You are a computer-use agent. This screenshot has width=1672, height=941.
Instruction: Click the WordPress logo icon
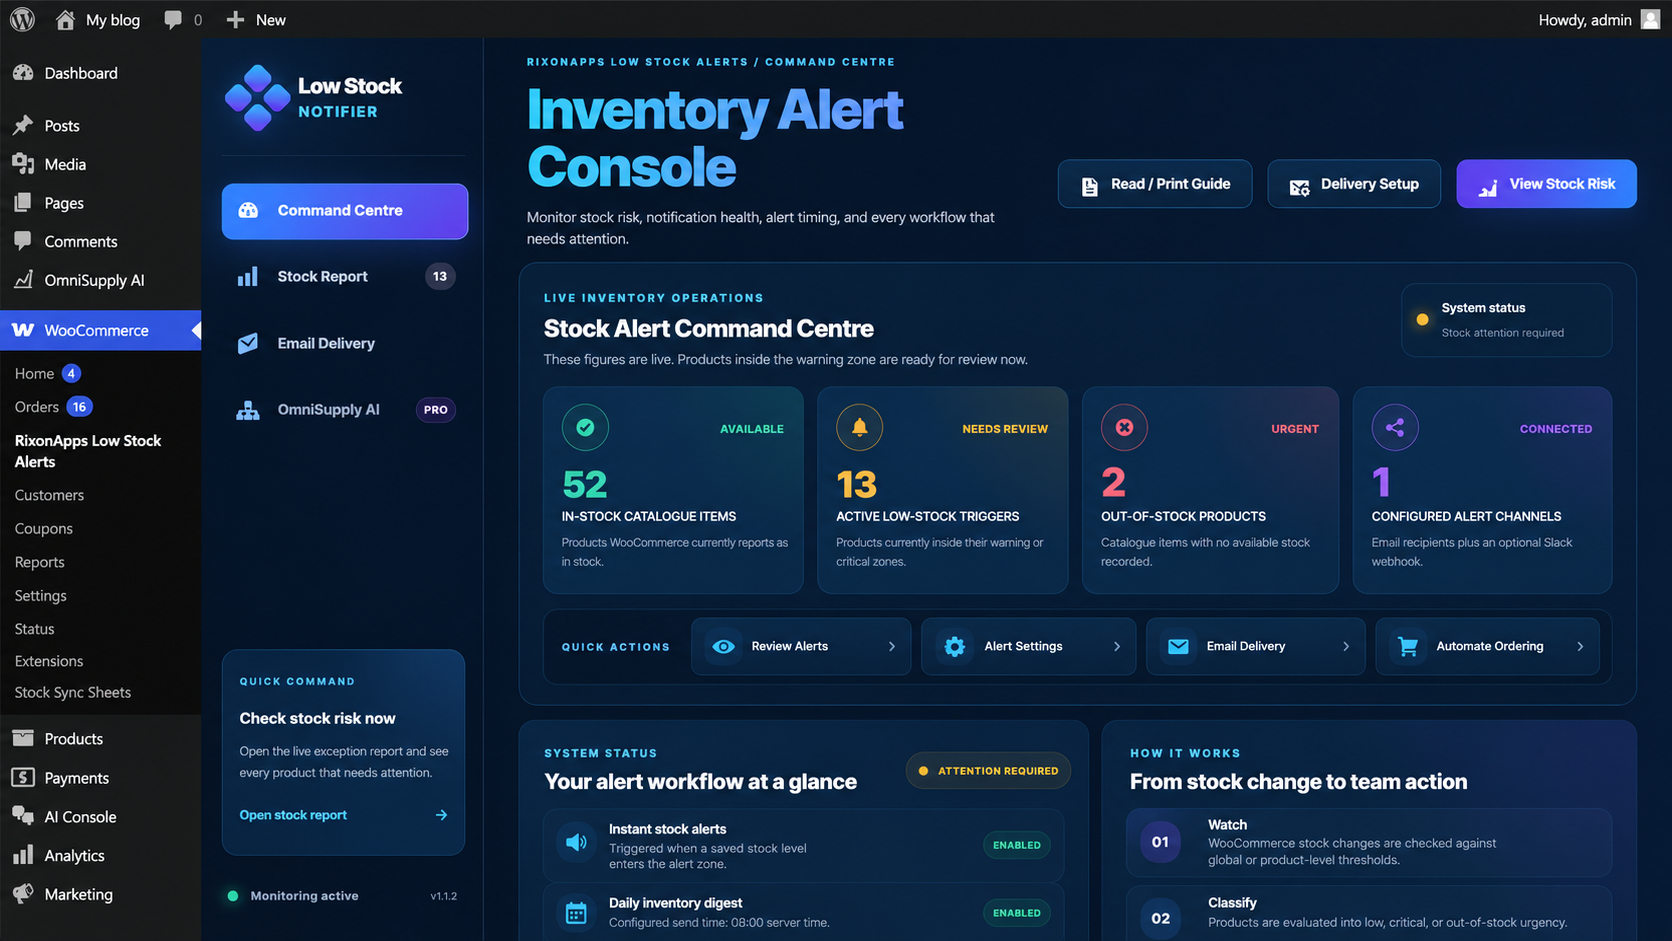[x=22, y=19]
